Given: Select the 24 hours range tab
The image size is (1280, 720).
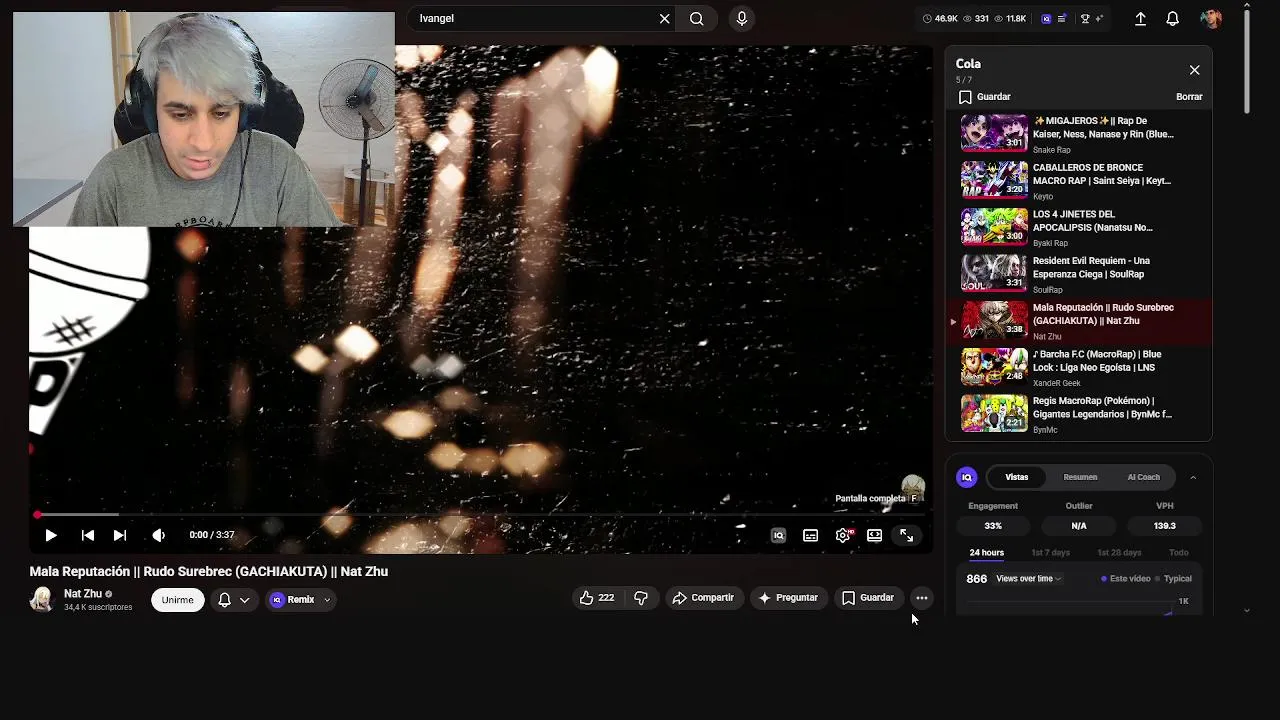Looking at the screenshot, I should [x=986, y=553].
